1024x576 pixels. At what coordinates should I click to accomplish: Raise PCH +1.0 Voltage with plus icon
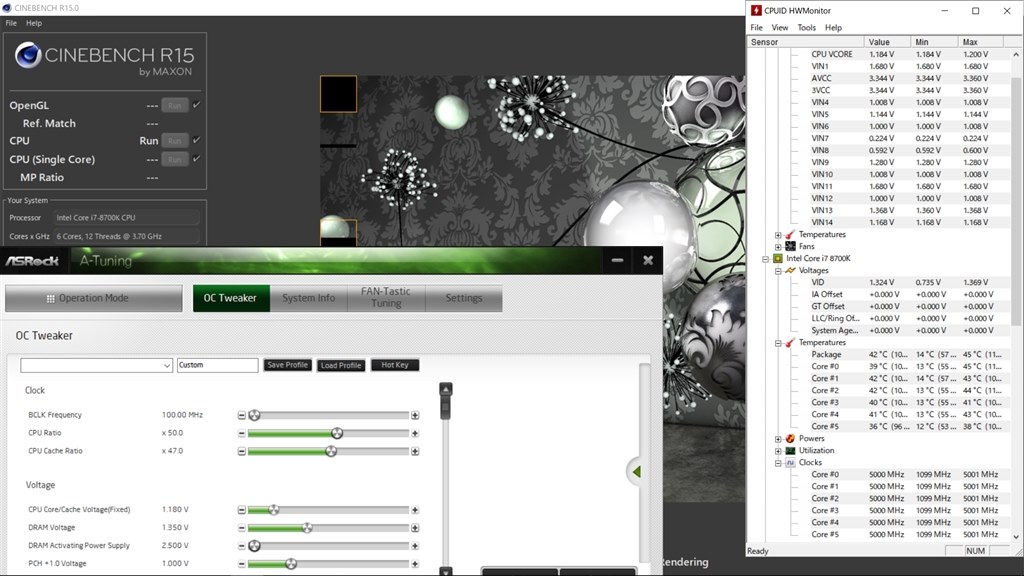tap(415, 564)
